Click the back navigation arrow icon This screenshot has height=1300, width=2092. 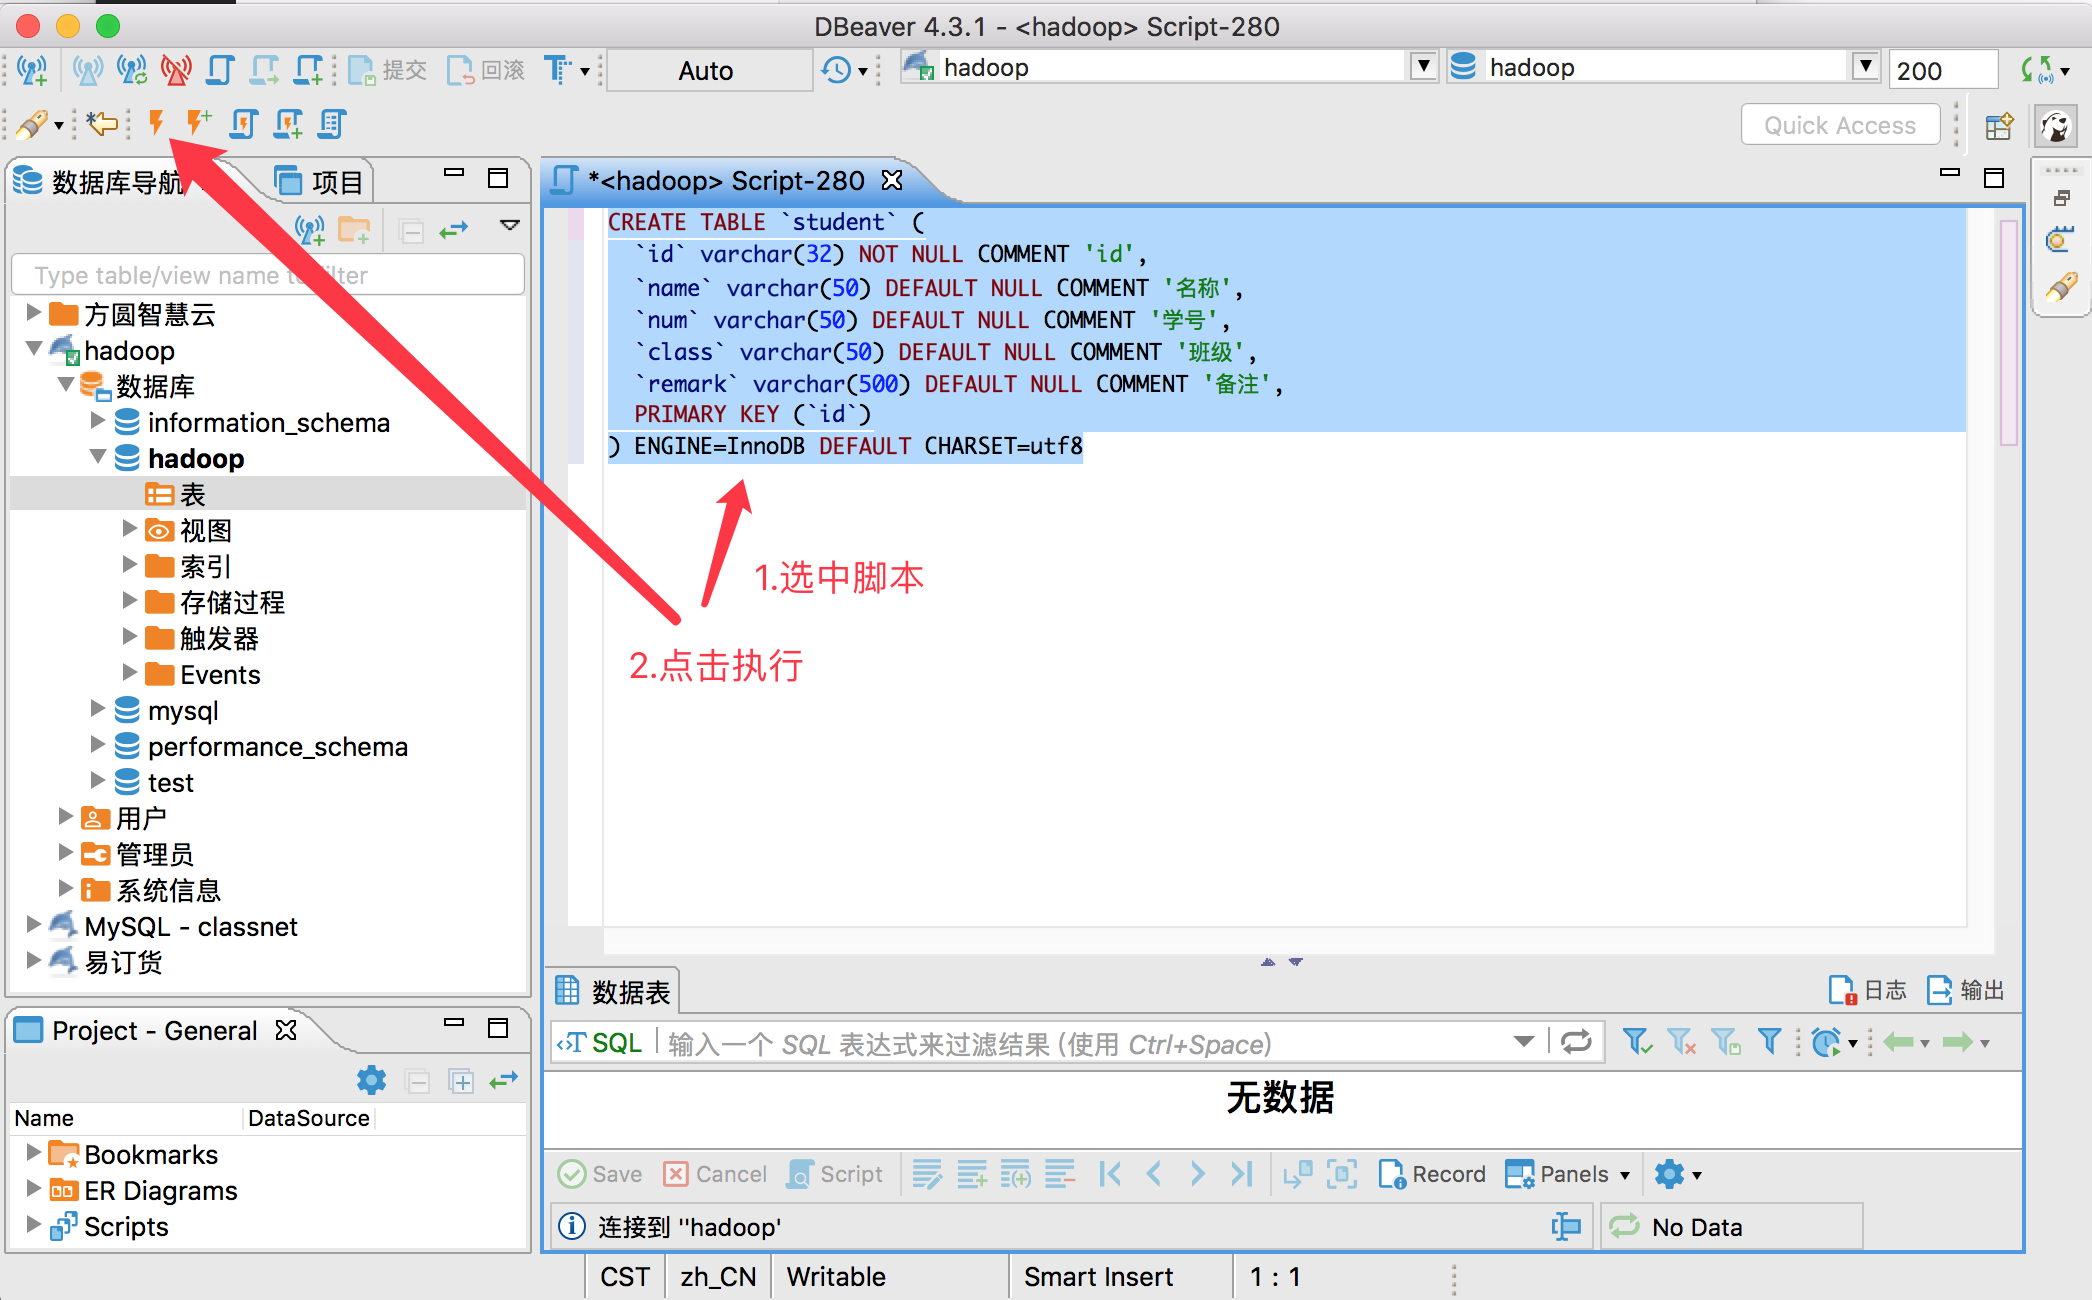102,123
